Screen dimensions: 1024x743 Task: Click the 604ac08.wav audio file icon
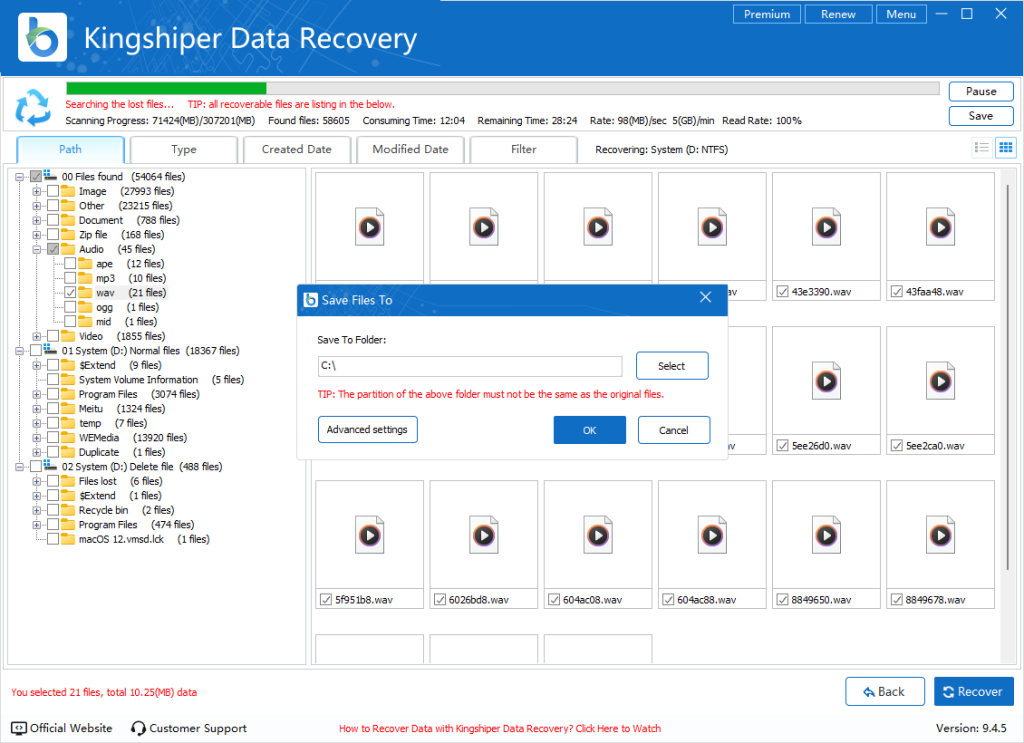coord(598,535)
